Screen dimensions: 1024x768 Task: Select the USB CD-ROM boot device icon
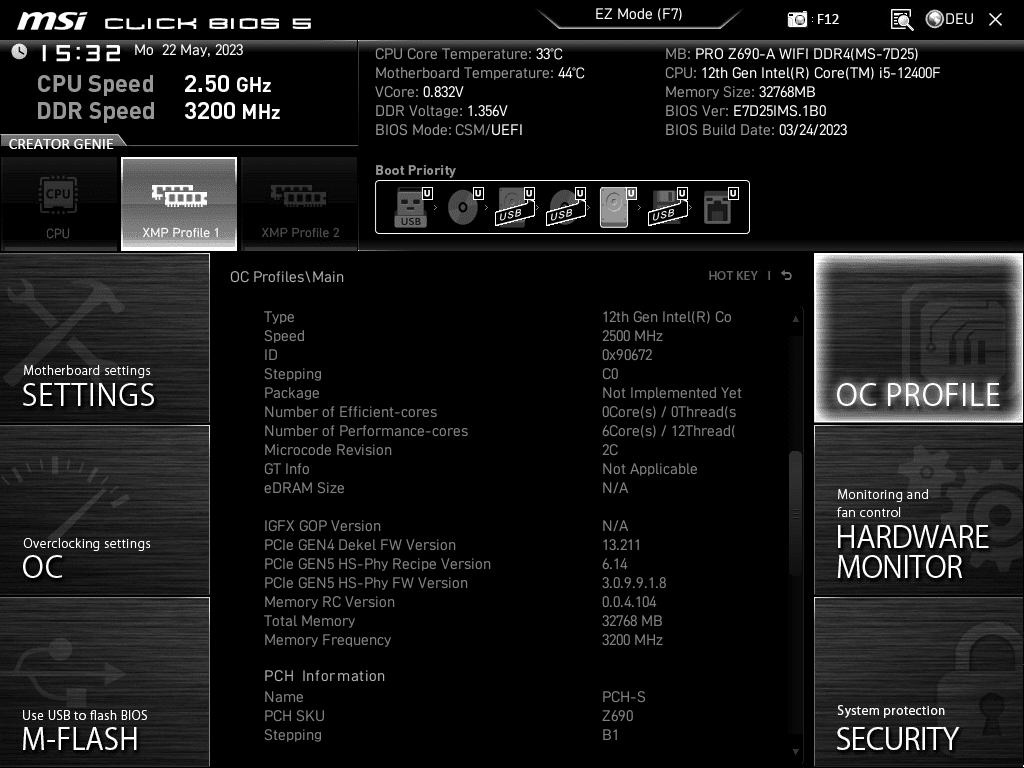point(566,207)
